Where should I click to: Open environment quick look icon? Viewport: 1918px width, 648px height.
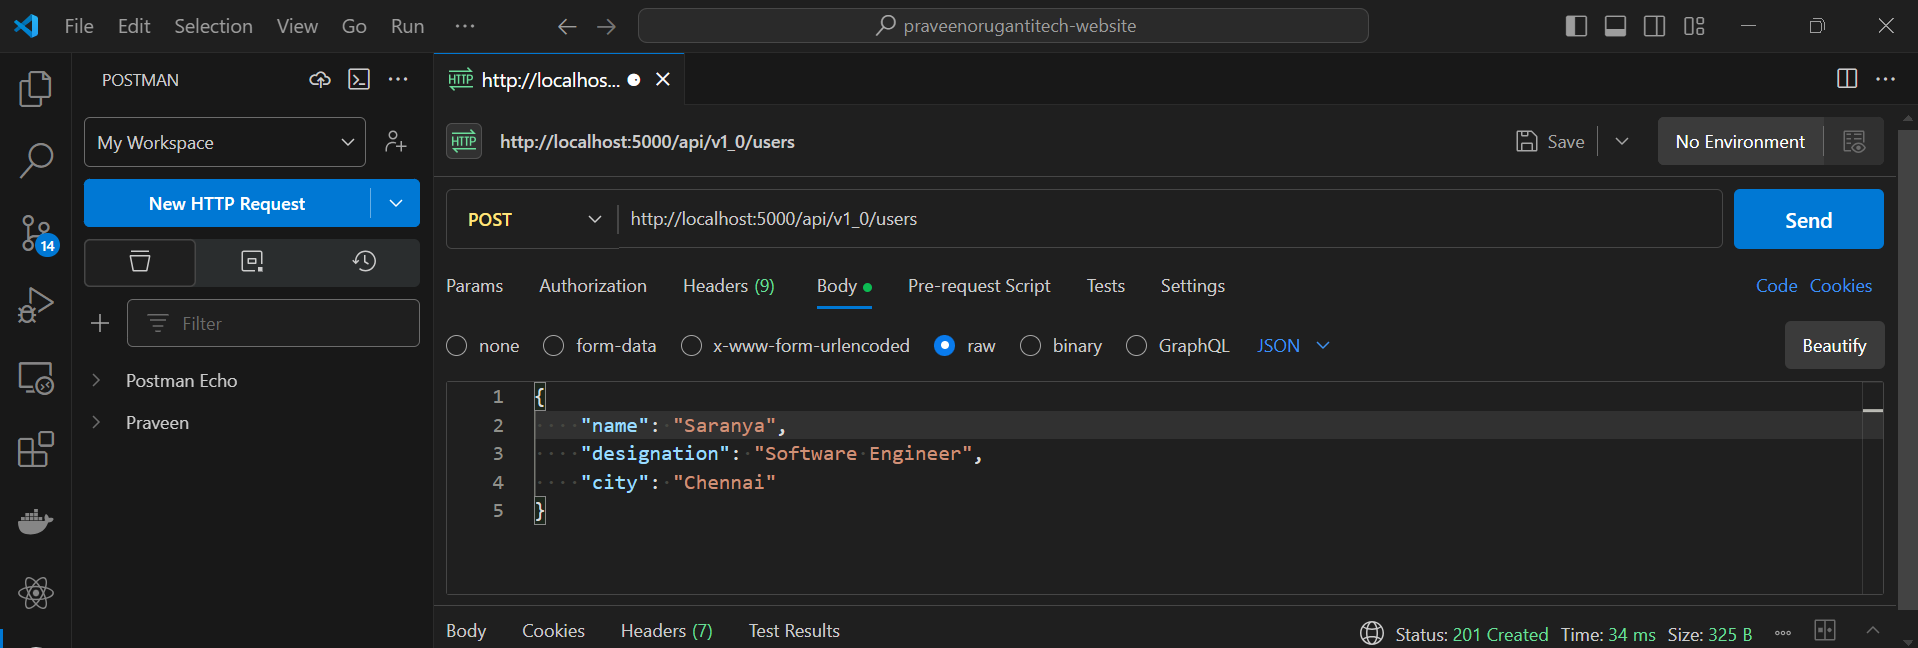coord(1854,142)
